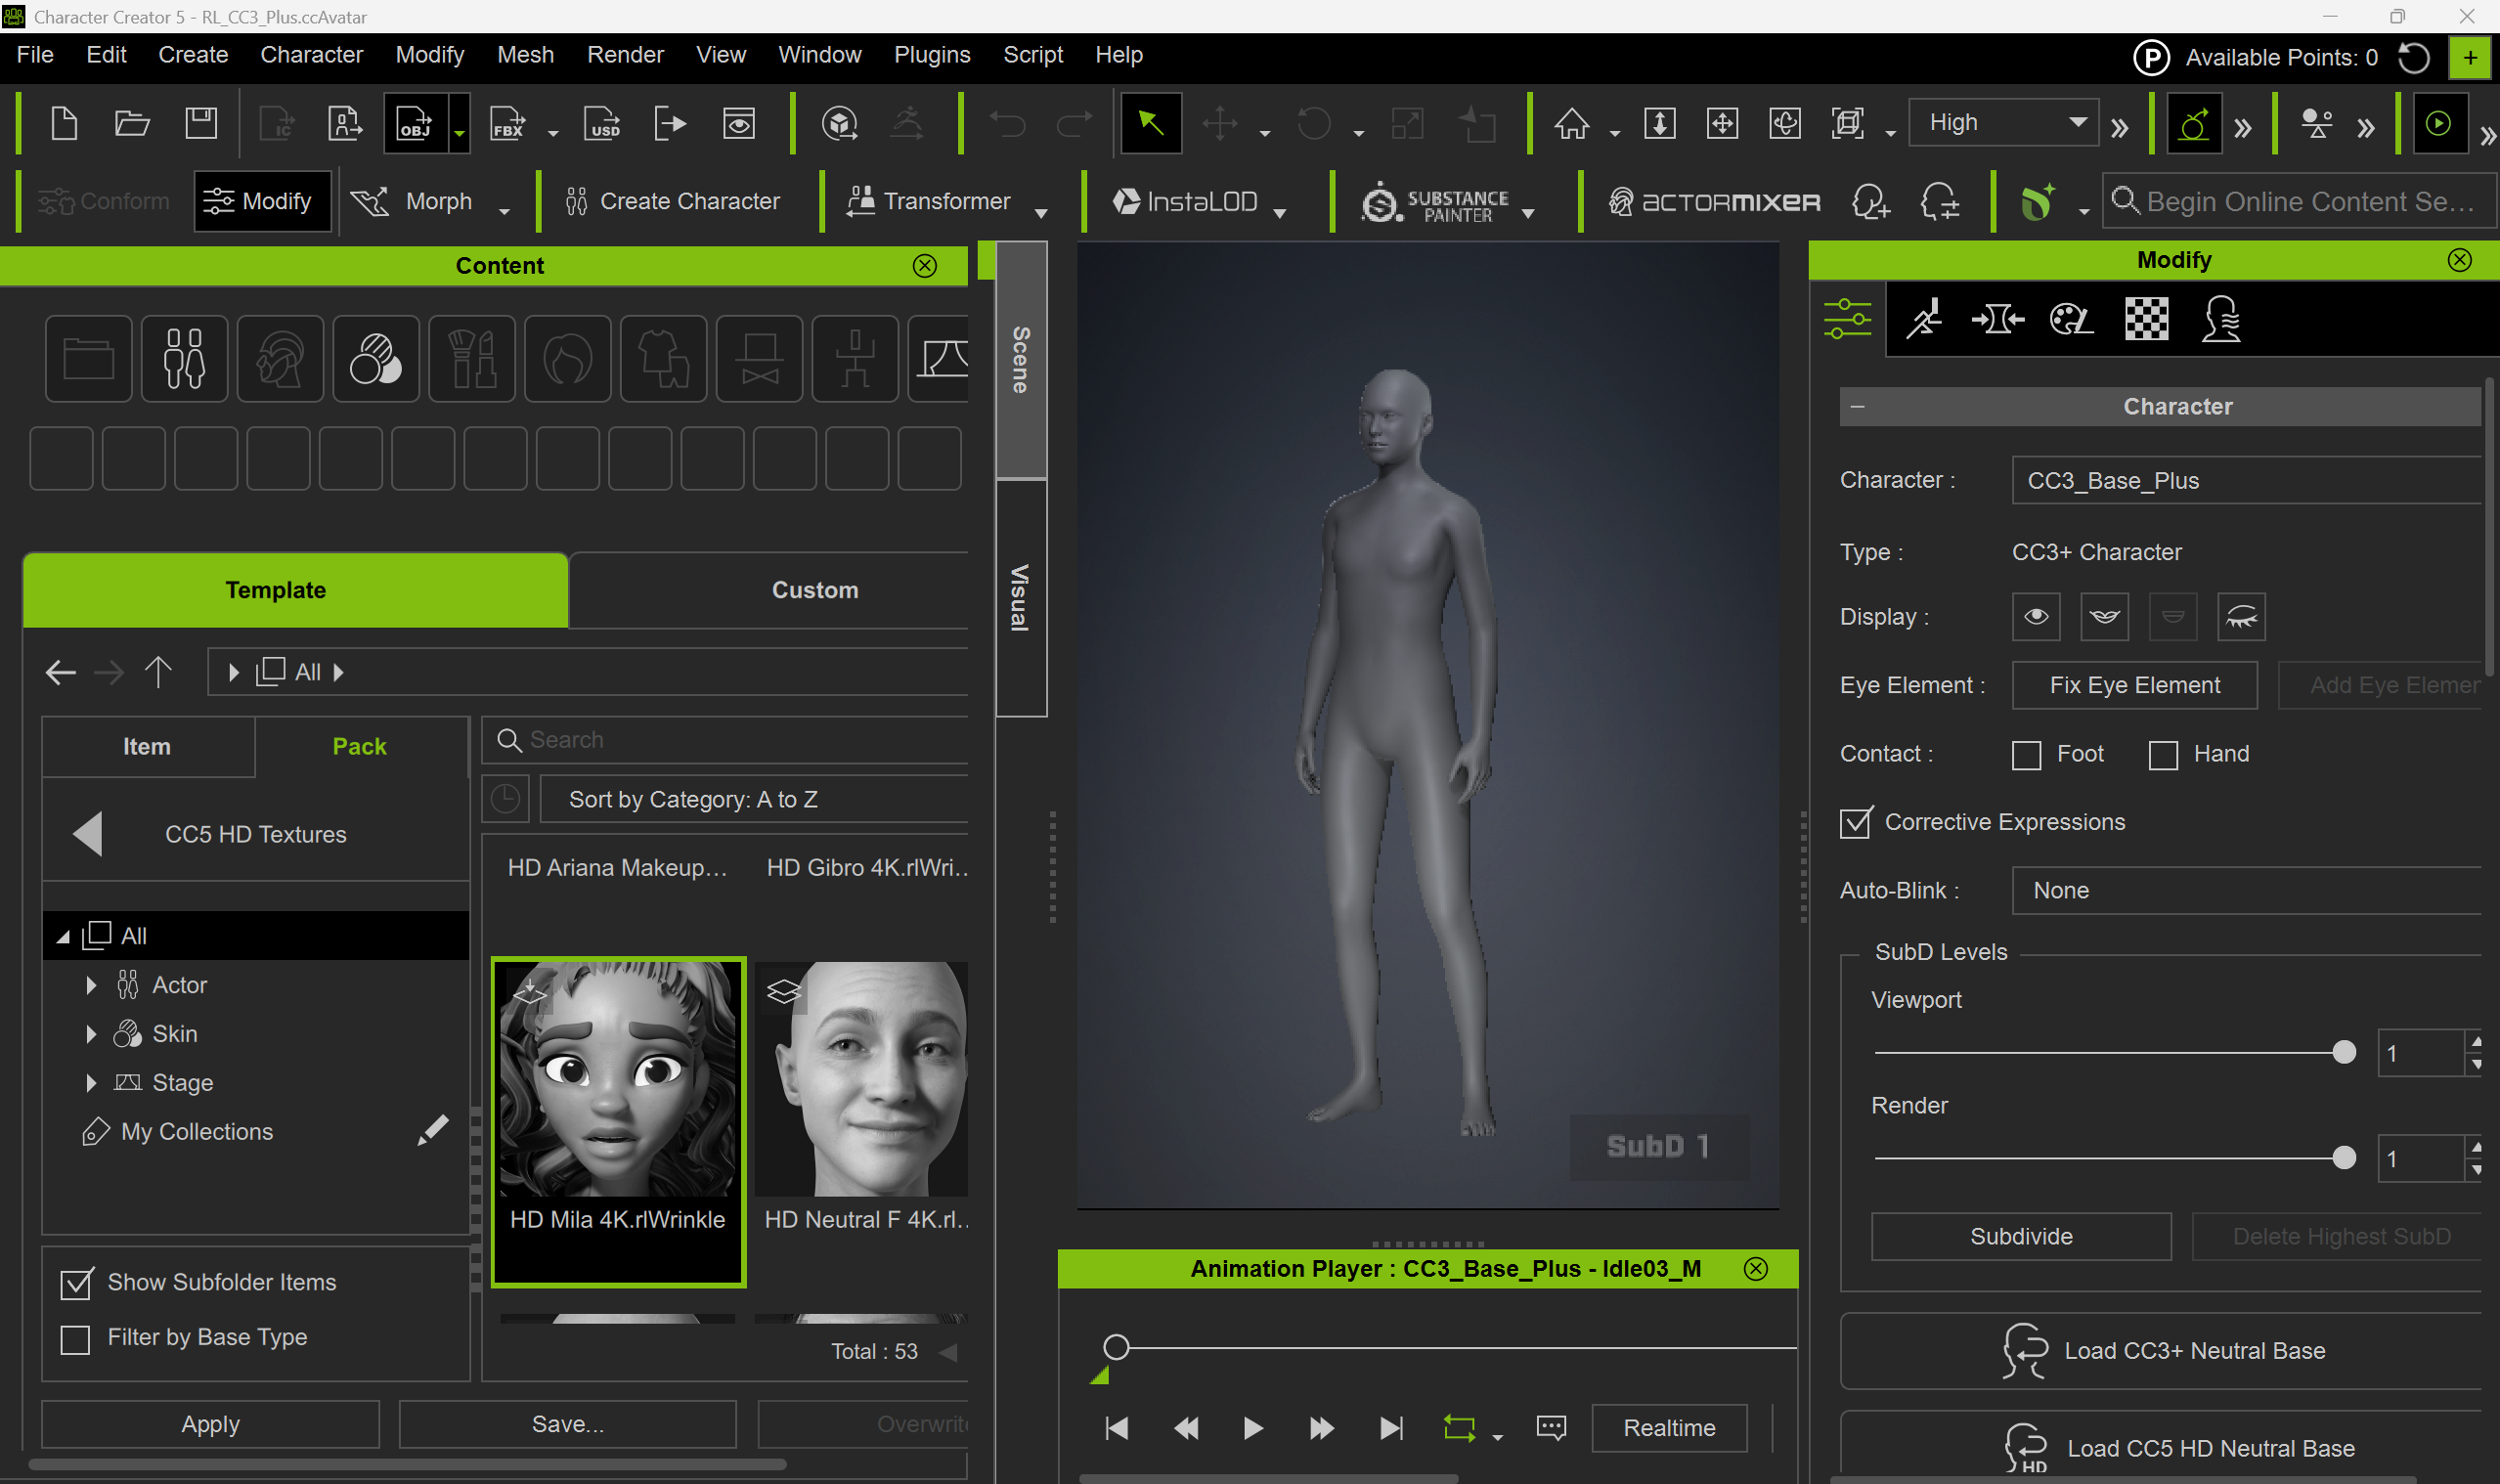Viewport: 2500px width, 1484px height.
Task: Open the Actor category icon in Content
Action: pyautogui.click(x=185, y=358)
